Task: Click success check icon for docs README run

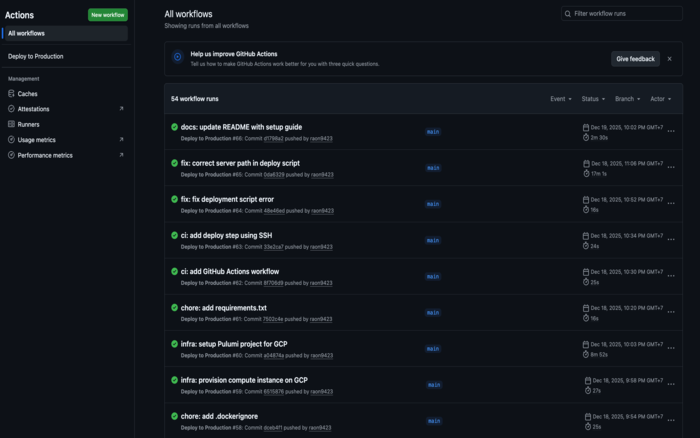Action: [175, 127]
